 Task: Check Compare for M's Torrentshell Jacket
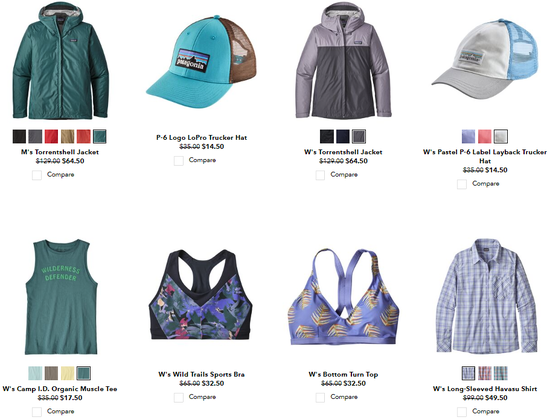[37, 175]
